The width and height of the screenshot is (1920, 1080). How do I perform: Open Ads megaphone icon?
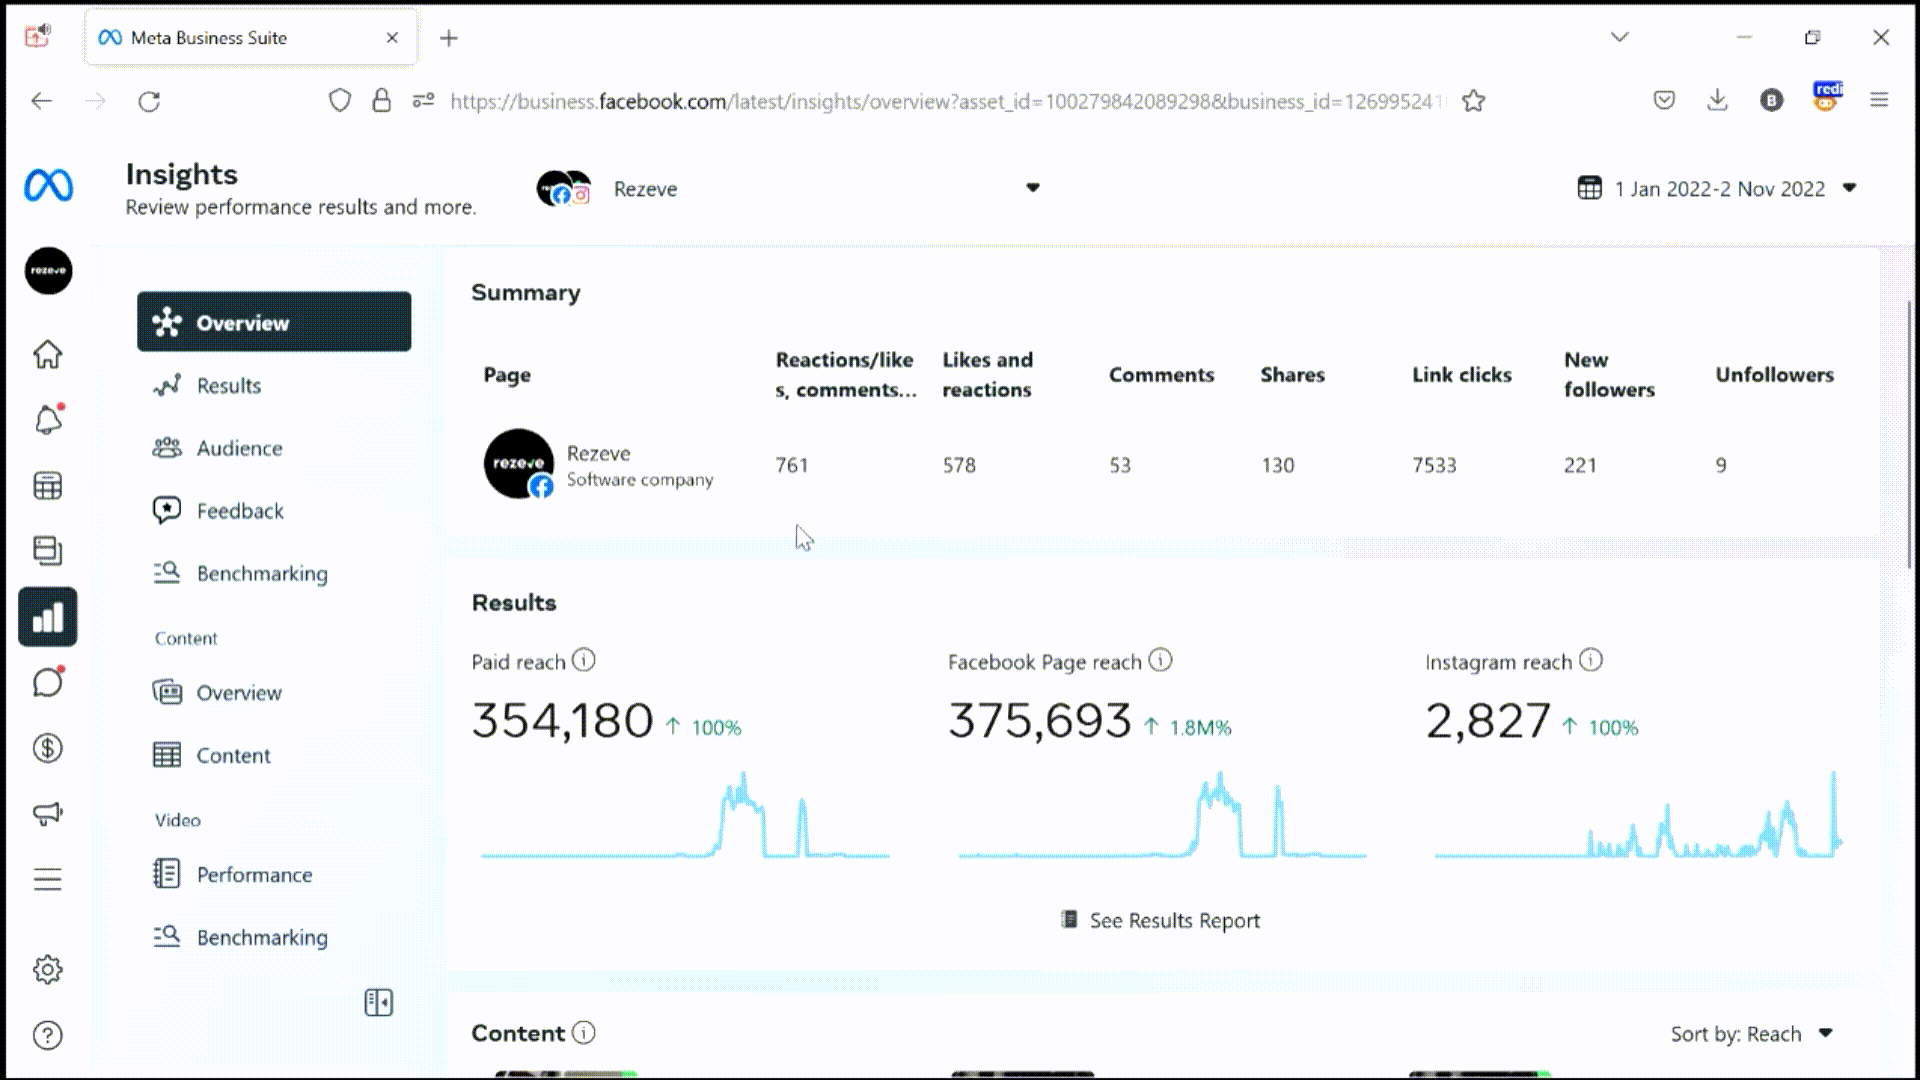click(48, 813)
